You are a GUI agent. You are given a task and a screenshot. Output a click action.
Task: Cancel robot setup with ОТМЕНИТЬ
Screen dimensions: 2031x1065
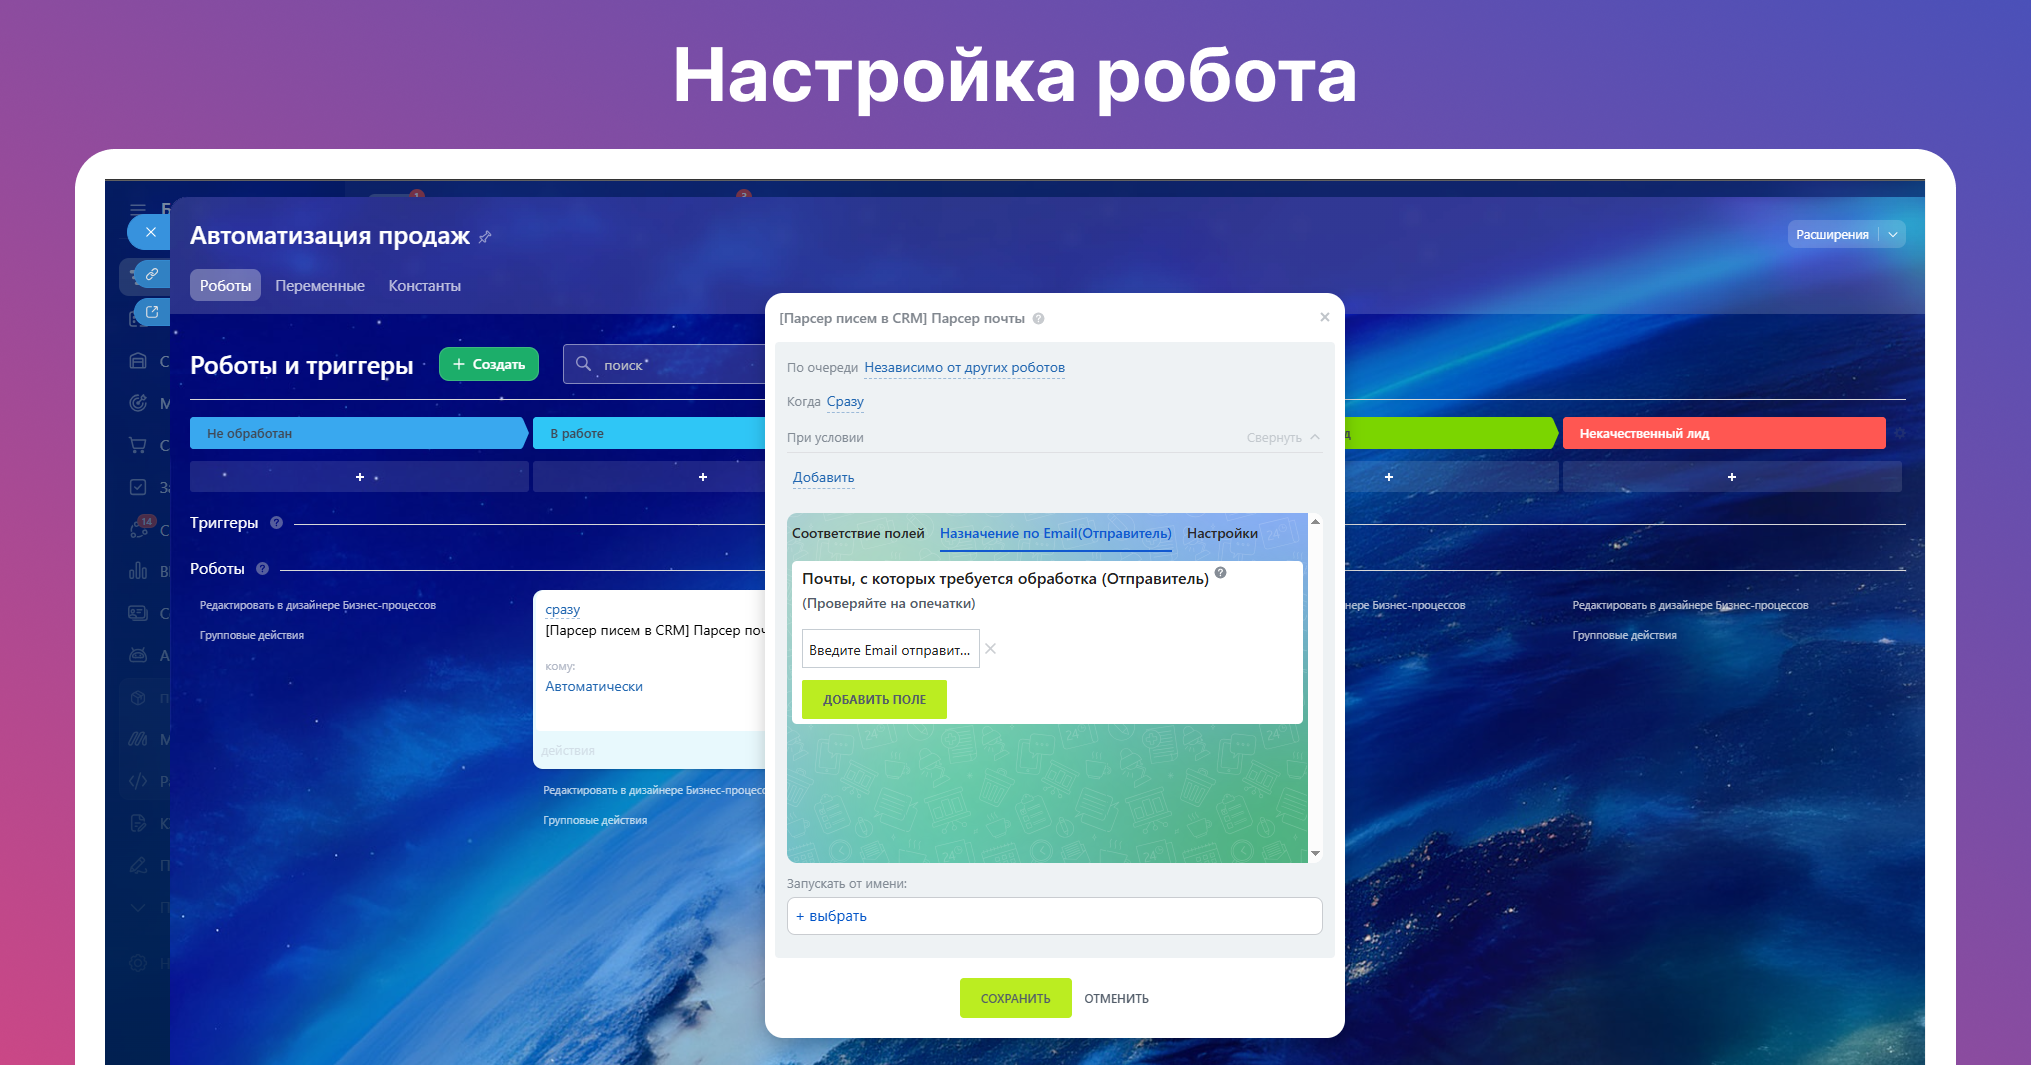click(1116, 998)
